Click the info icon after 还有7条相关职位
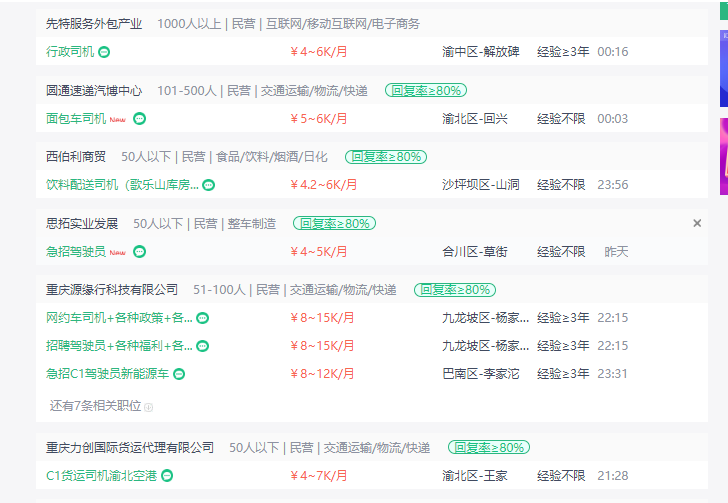Screen dimensions: 728x503 coord(149,407)
